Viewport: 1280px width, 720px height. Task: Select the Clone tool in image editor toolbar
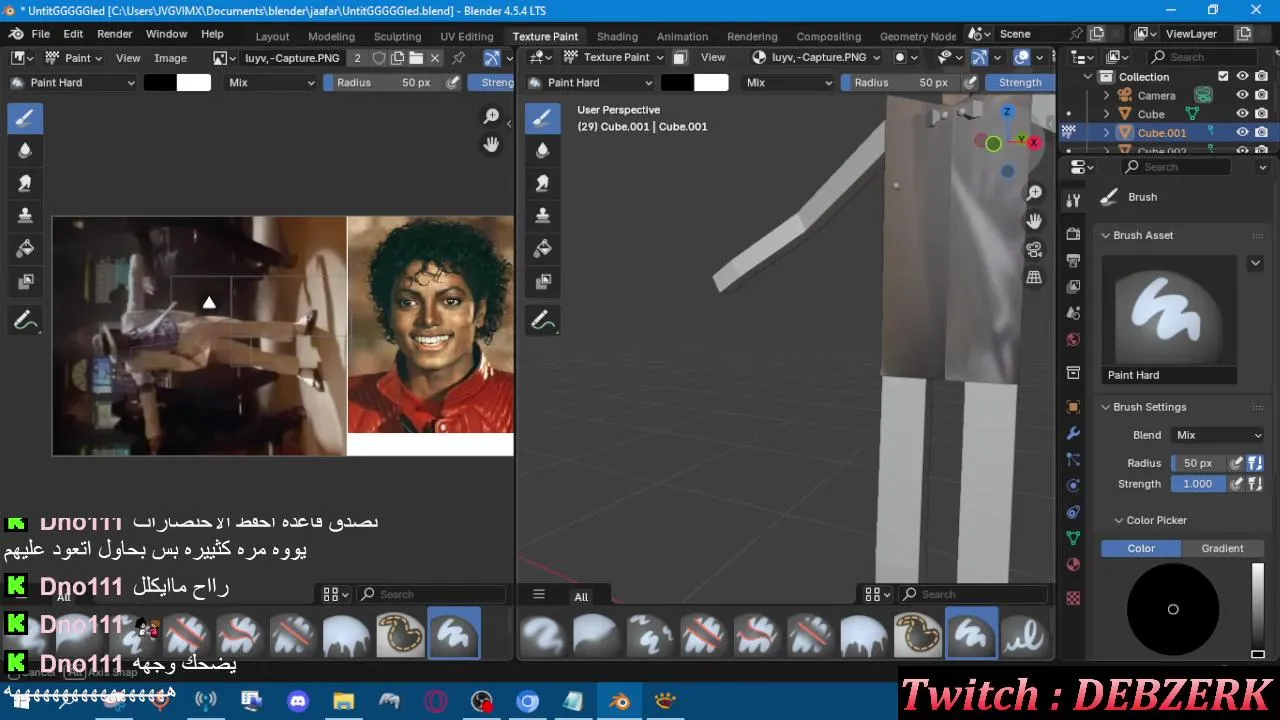tap(25, 216)
